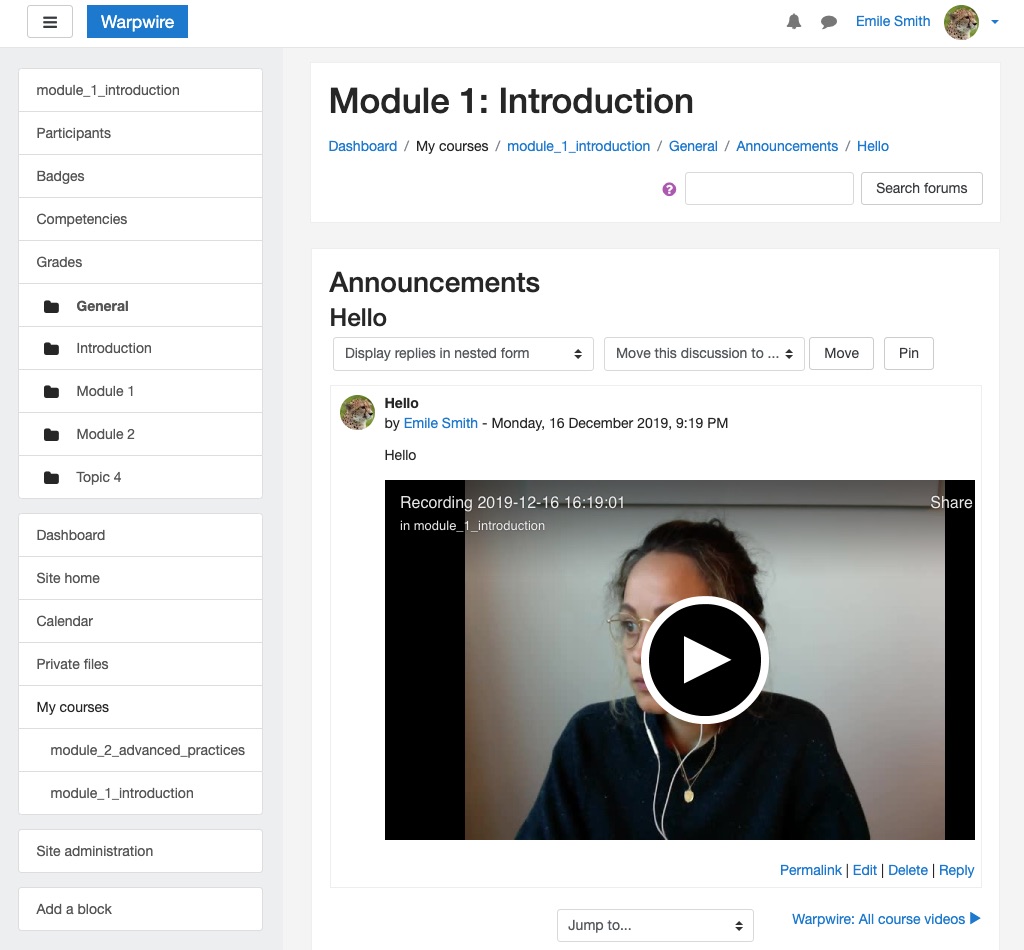The width and height of the screenshot is (1024, 950).
Task: Open the Calendar sidebar item
Action: coord(140,622)
